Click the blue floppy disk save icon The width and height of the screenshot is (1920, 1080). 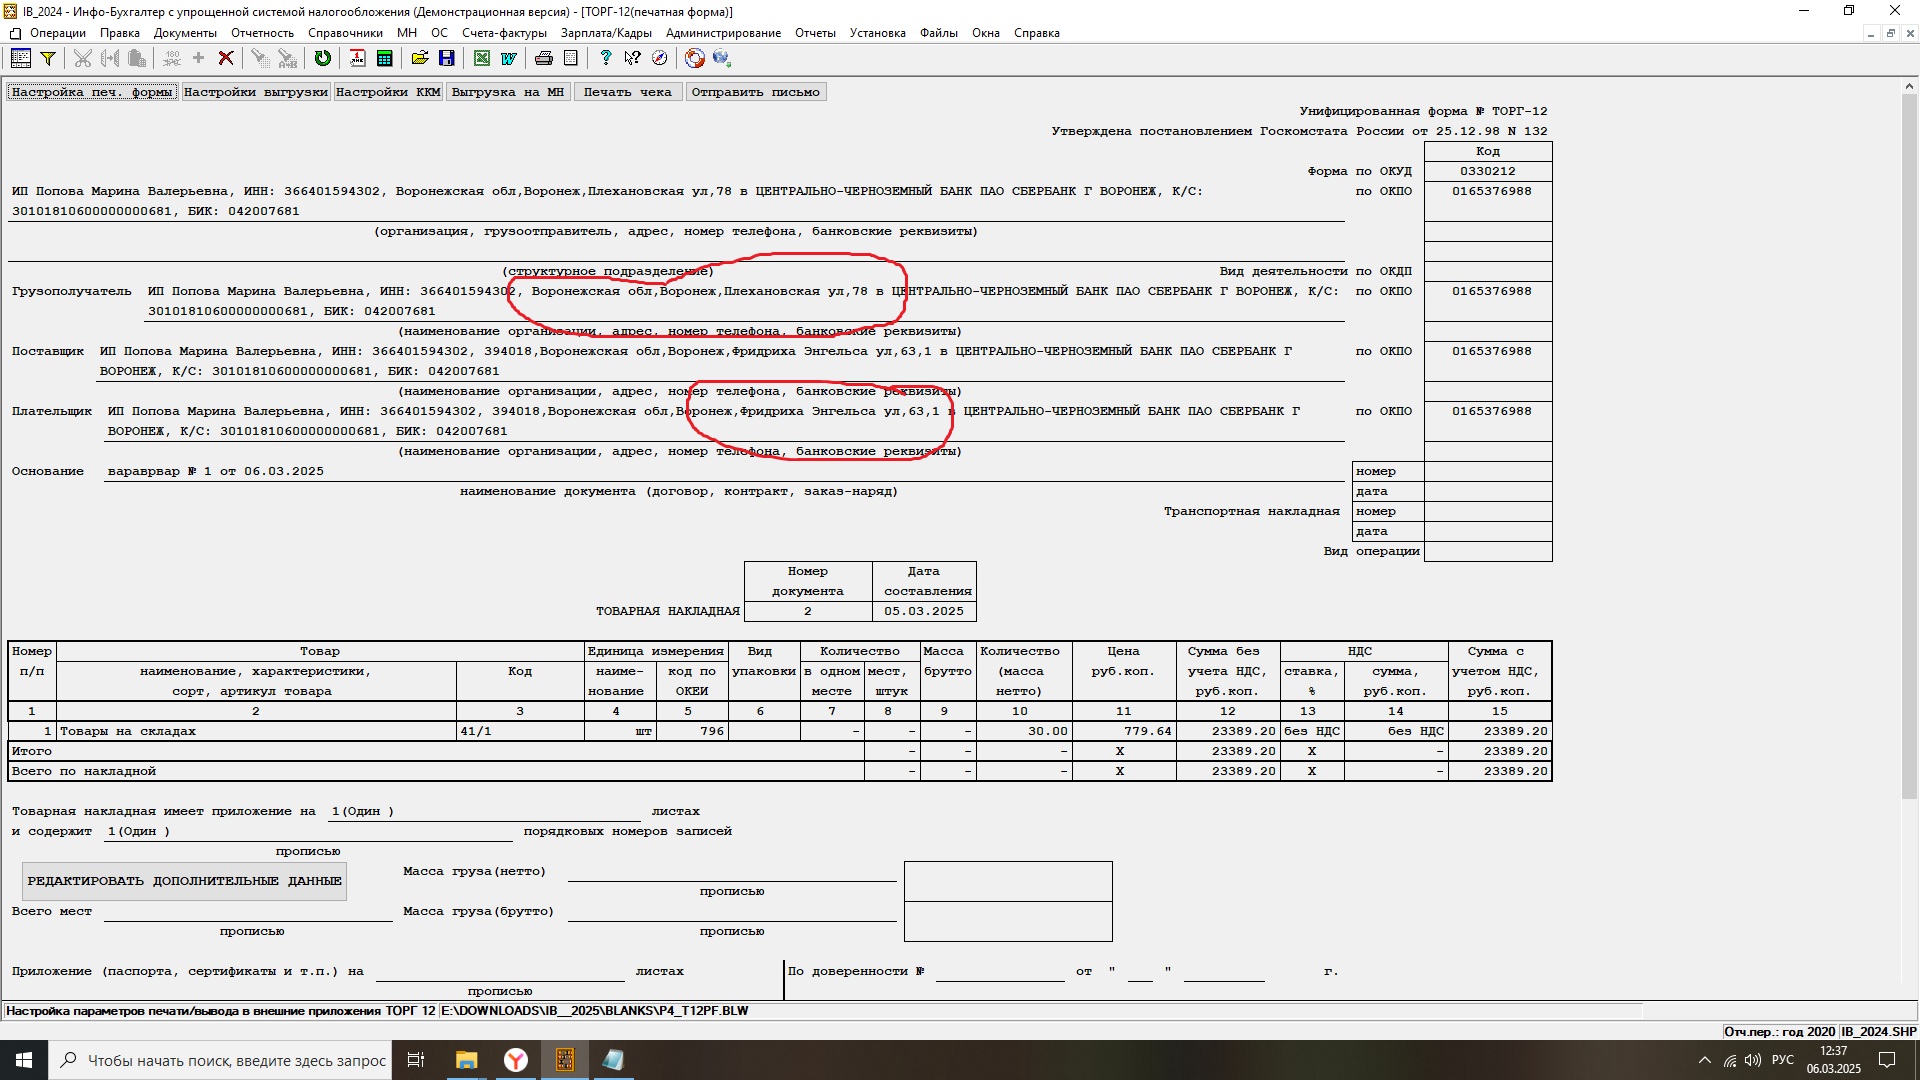click(x=446, y=59)
